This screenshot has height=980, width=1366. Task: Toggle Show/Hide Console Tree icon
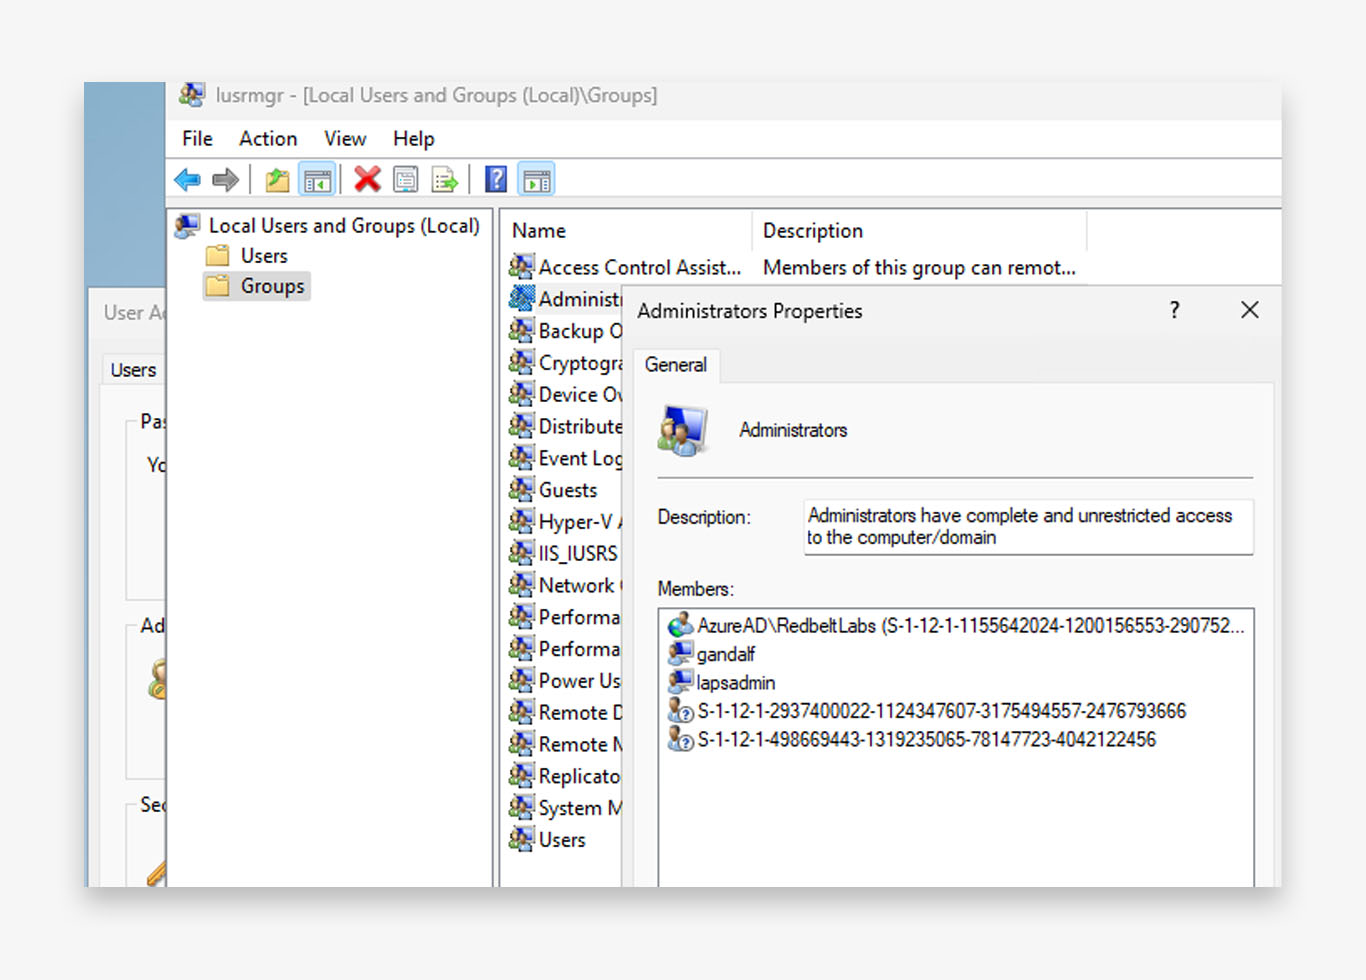(317, 180)
